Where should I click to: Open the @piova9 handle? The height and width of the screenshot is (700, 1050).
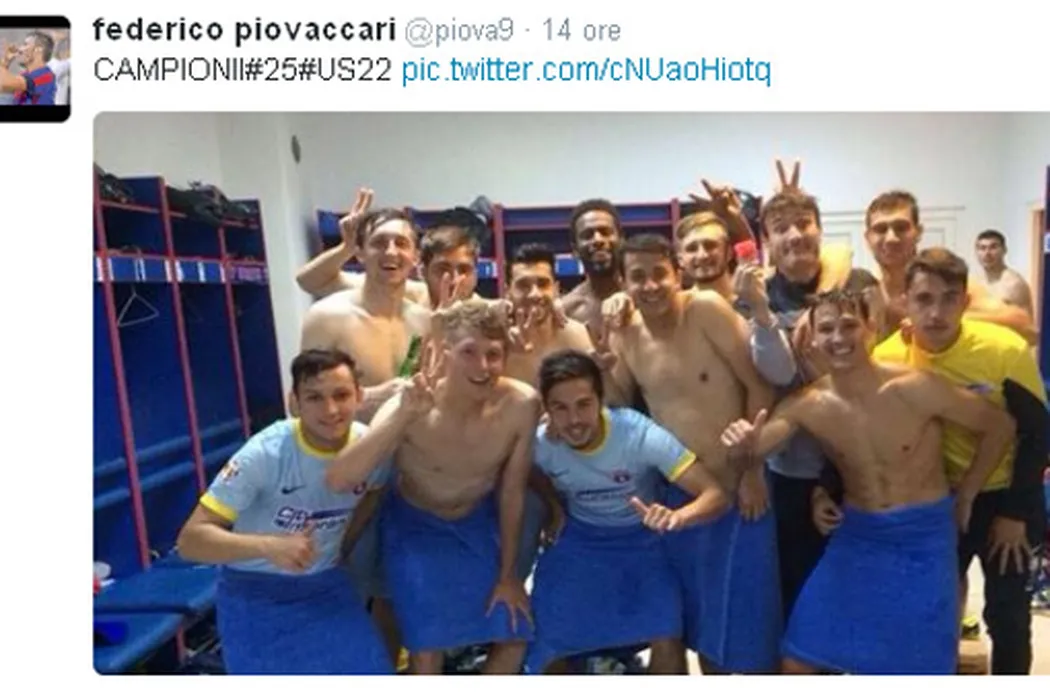pos(459,30)
